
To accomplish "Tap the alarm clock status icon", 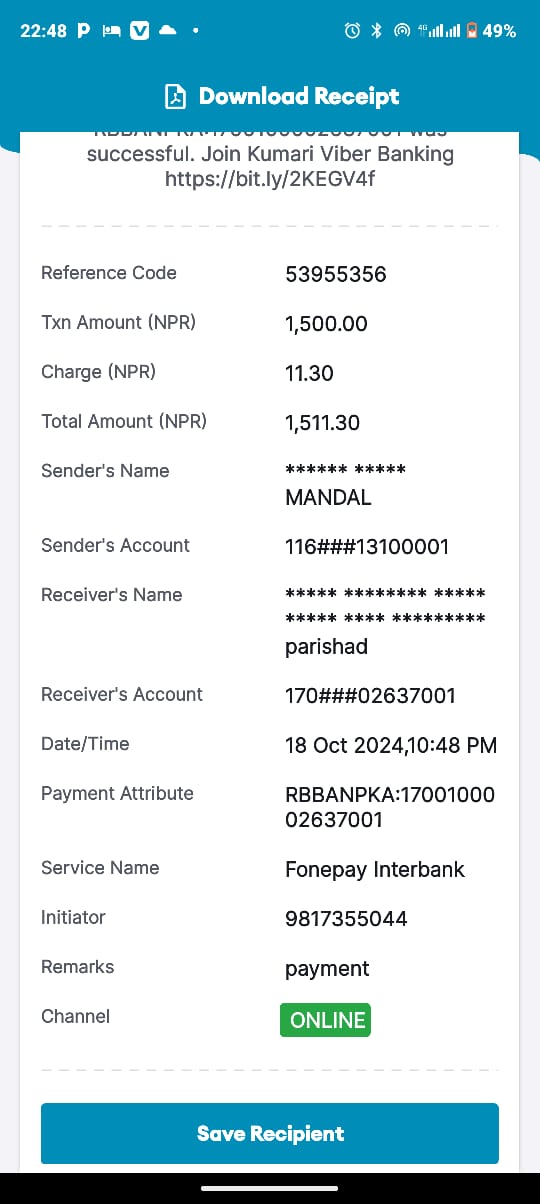I will click(352, 31).
